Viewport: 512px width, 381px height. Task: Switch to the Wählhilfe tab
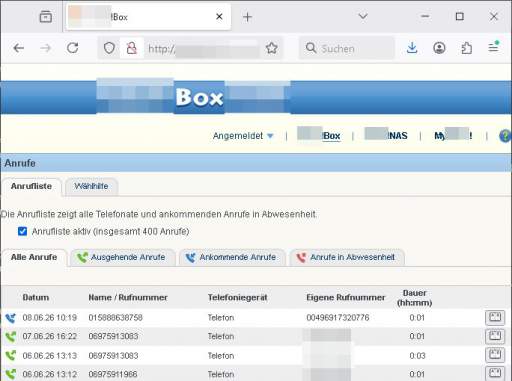click(x=91, y=186)
